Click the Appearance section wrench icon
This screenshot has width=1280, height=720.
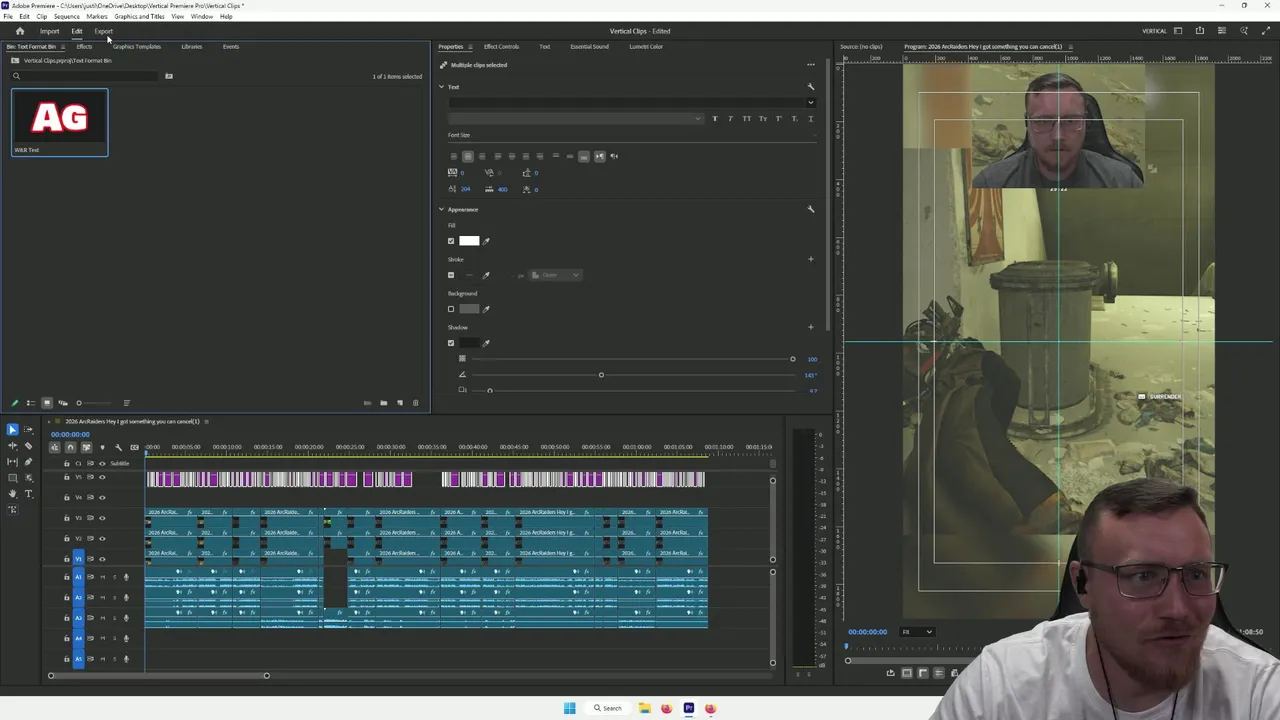point(811,209)
